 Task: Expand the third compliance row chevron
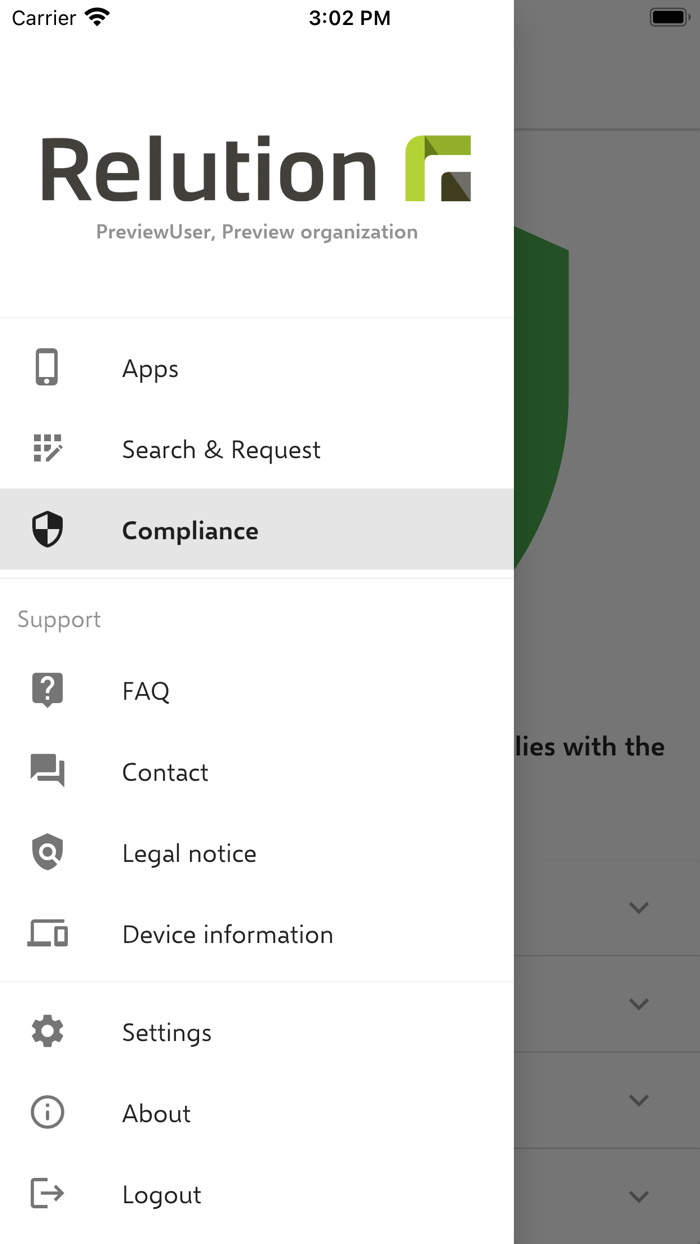coord(639,1099)
